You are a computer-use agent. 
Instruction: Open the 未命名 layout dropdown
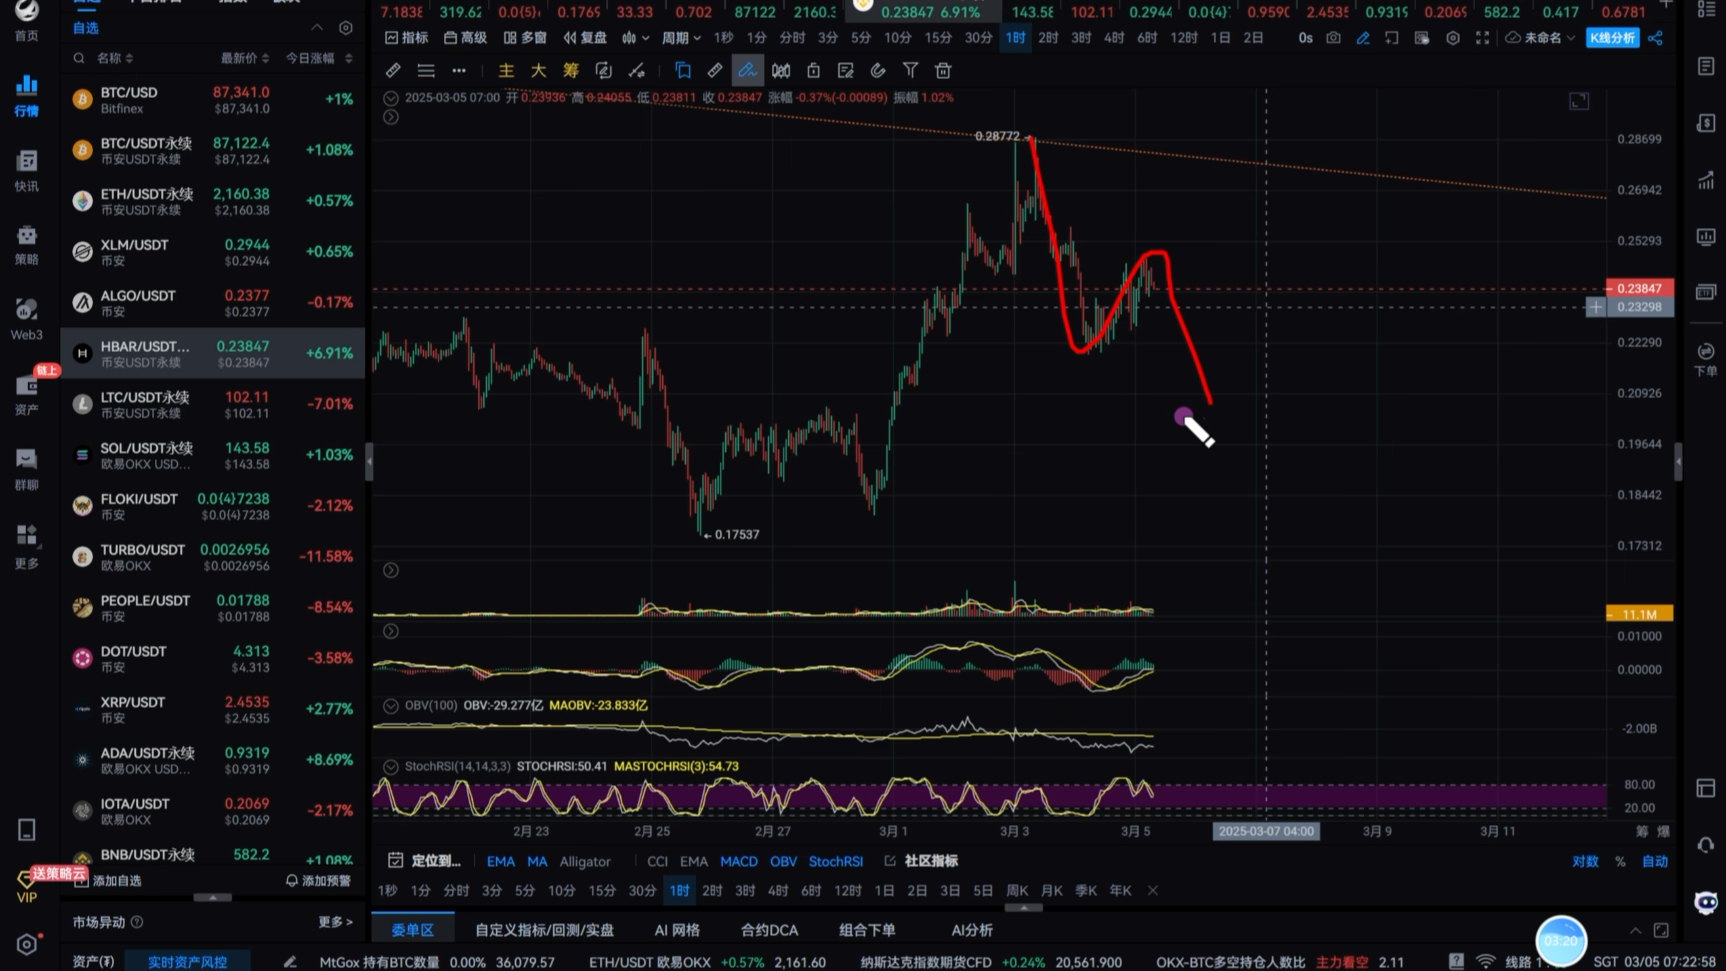pos(1540,38)
